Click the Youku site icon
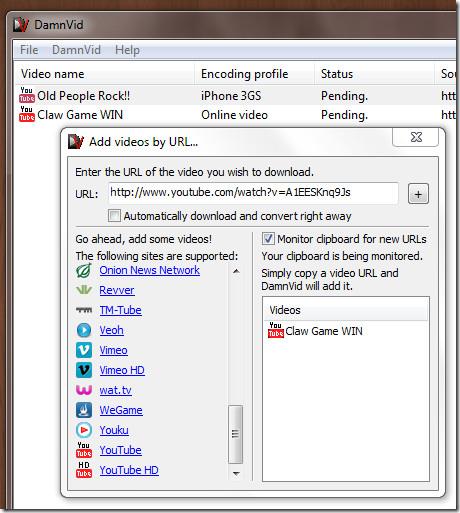Viewport: 460px width, 513px height. pyautogui.click(x=84, y=430)
